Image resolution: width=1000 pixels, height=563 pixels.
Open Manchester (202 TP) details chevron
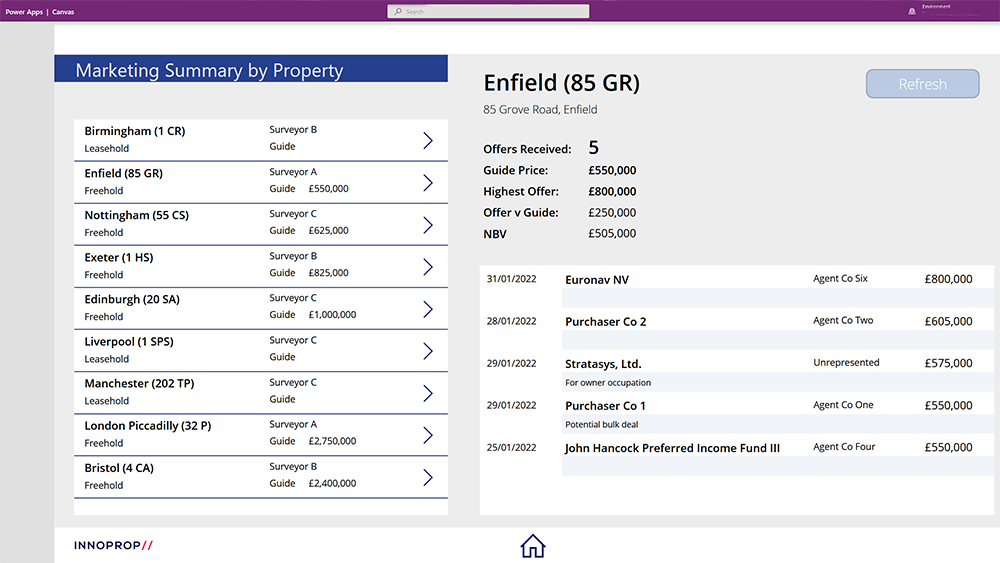[428, 393]
